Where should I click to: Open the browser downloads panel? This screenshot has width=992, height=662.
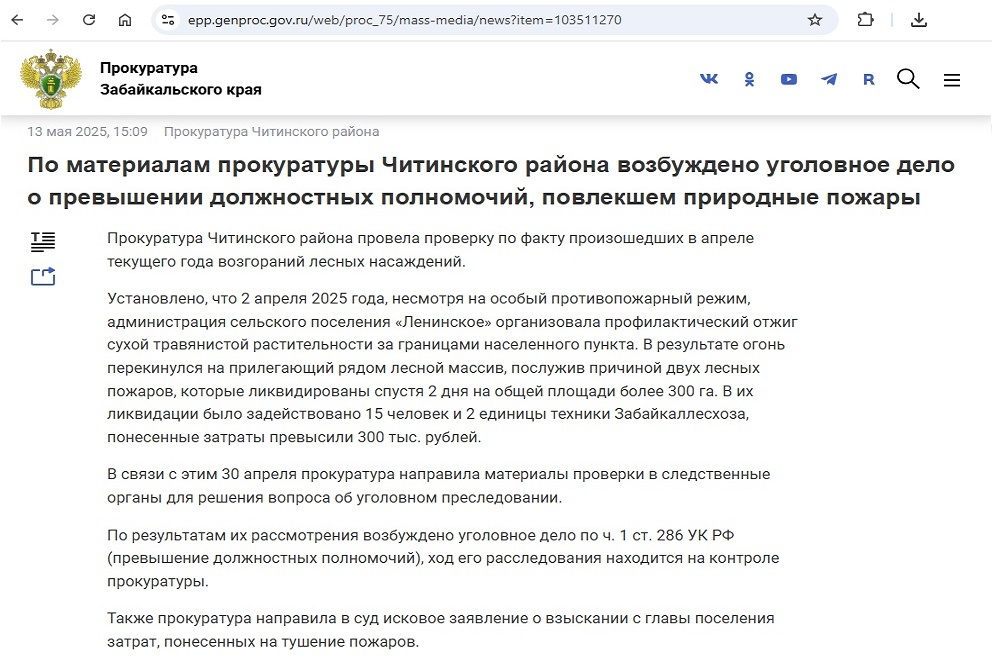click(x=919, y=20)
